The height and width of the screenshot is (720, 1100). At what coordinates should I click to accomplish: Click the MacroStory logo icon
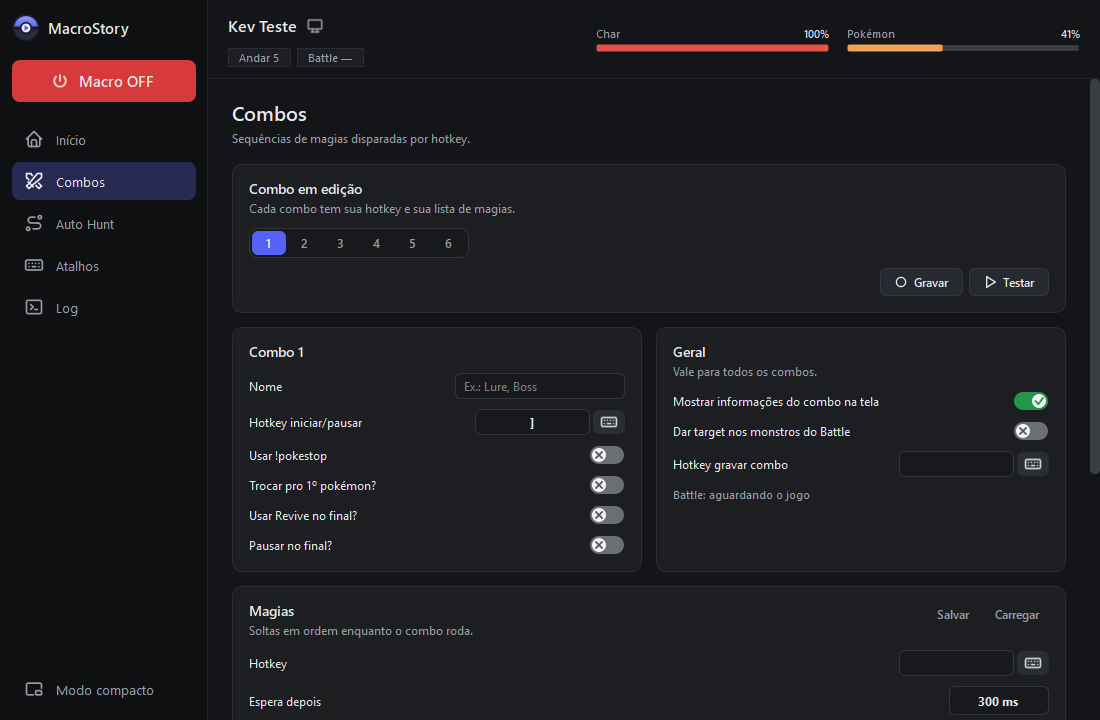(x=26, y=28)
